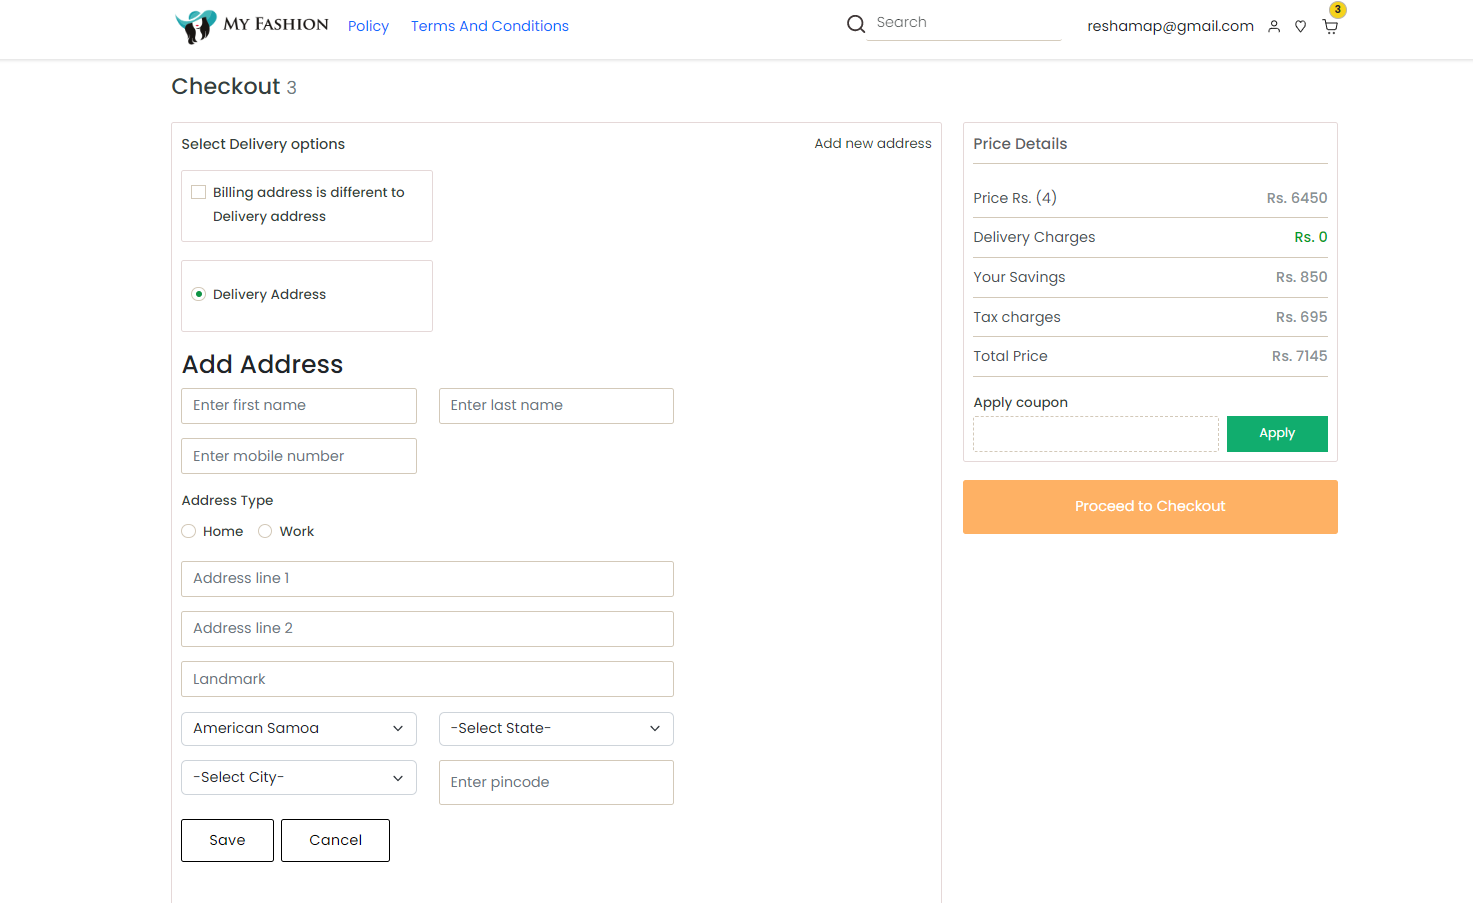Focus the last name field
This screenshot has height=903, width=1473.
pos(556,406)
